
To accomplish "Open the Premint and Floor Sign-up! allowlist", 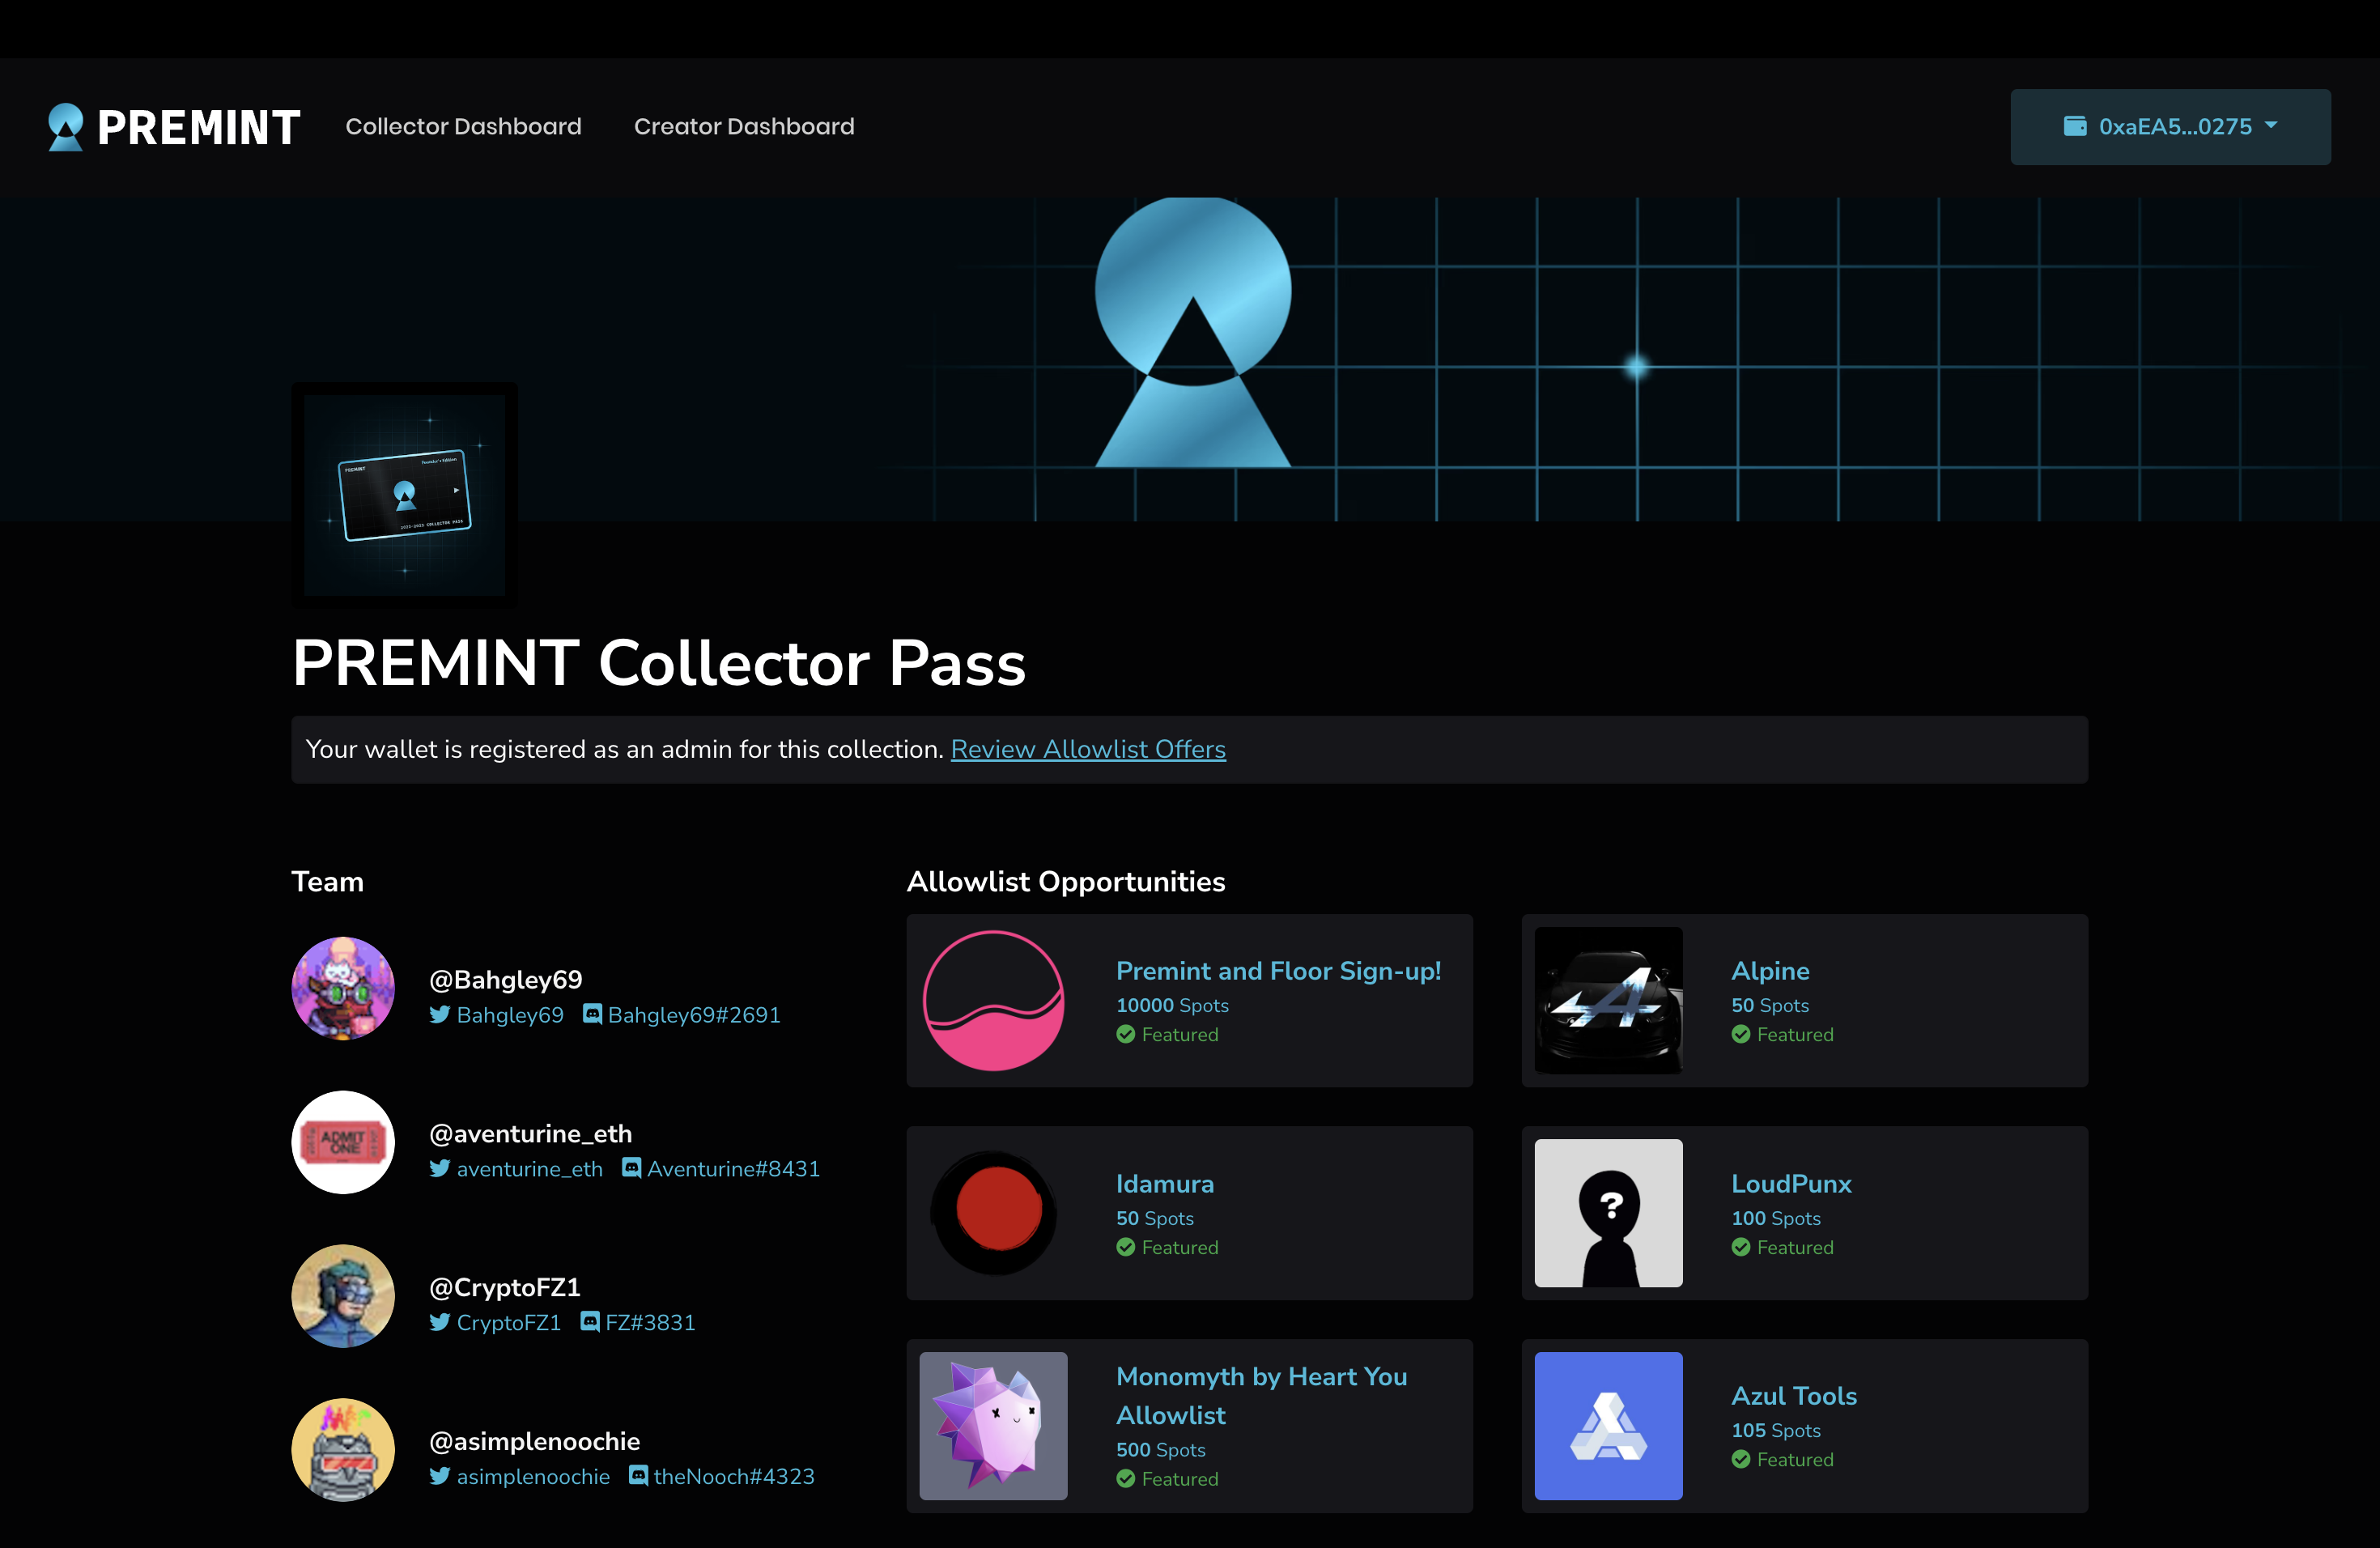I will tap(1278, 971).
